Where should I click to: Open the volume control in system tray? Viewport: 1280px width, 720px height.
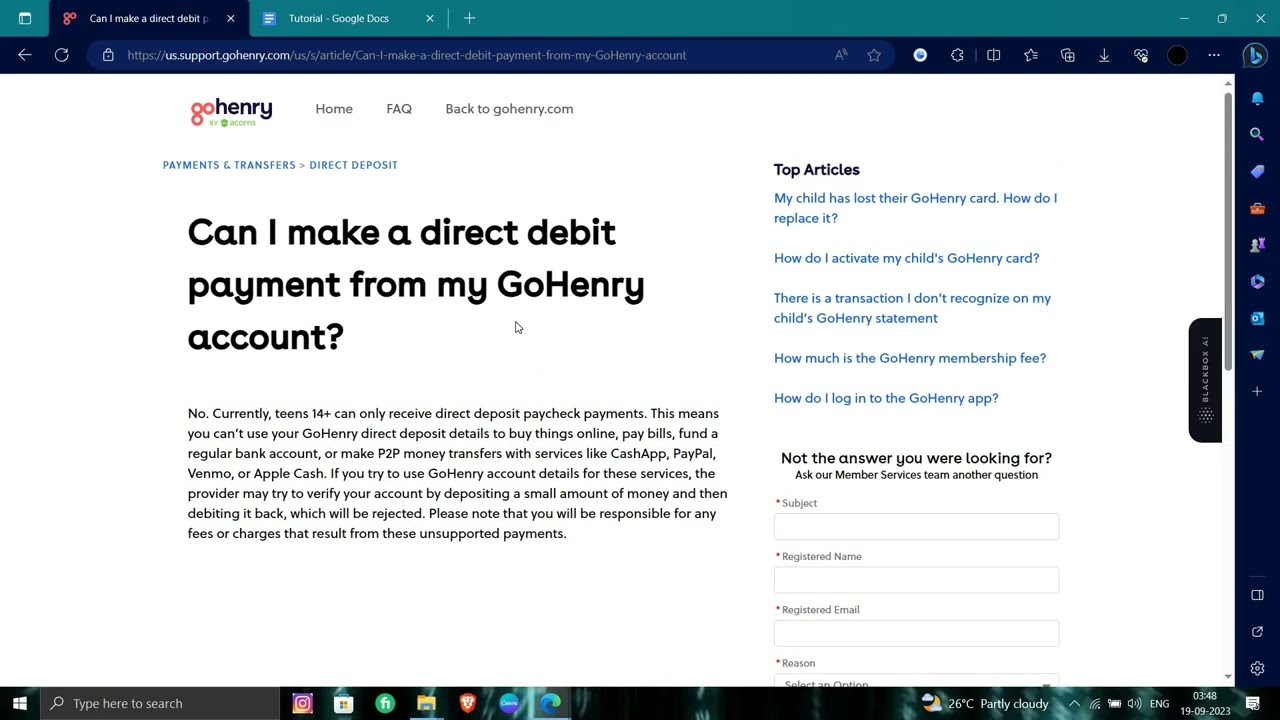1134,703
